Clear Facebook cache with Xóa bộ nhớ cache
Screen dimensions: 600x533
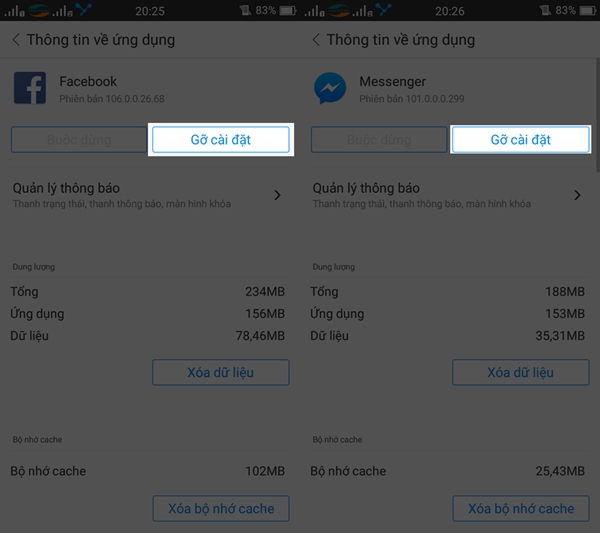click(221, 509)
